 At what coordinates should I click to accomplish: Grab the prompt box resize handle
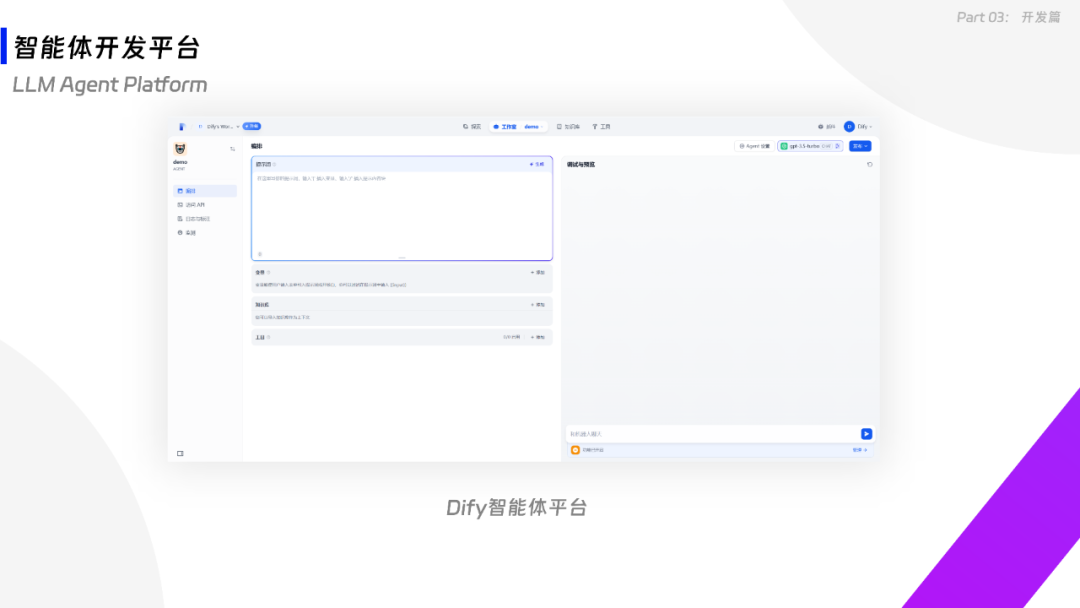402,258
